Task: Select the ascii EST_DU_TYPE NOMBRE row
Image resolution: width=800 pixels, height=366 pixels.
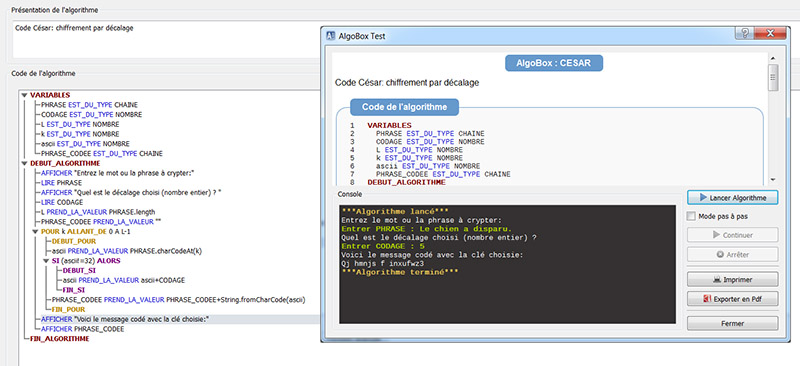Action: coord(85,143)
